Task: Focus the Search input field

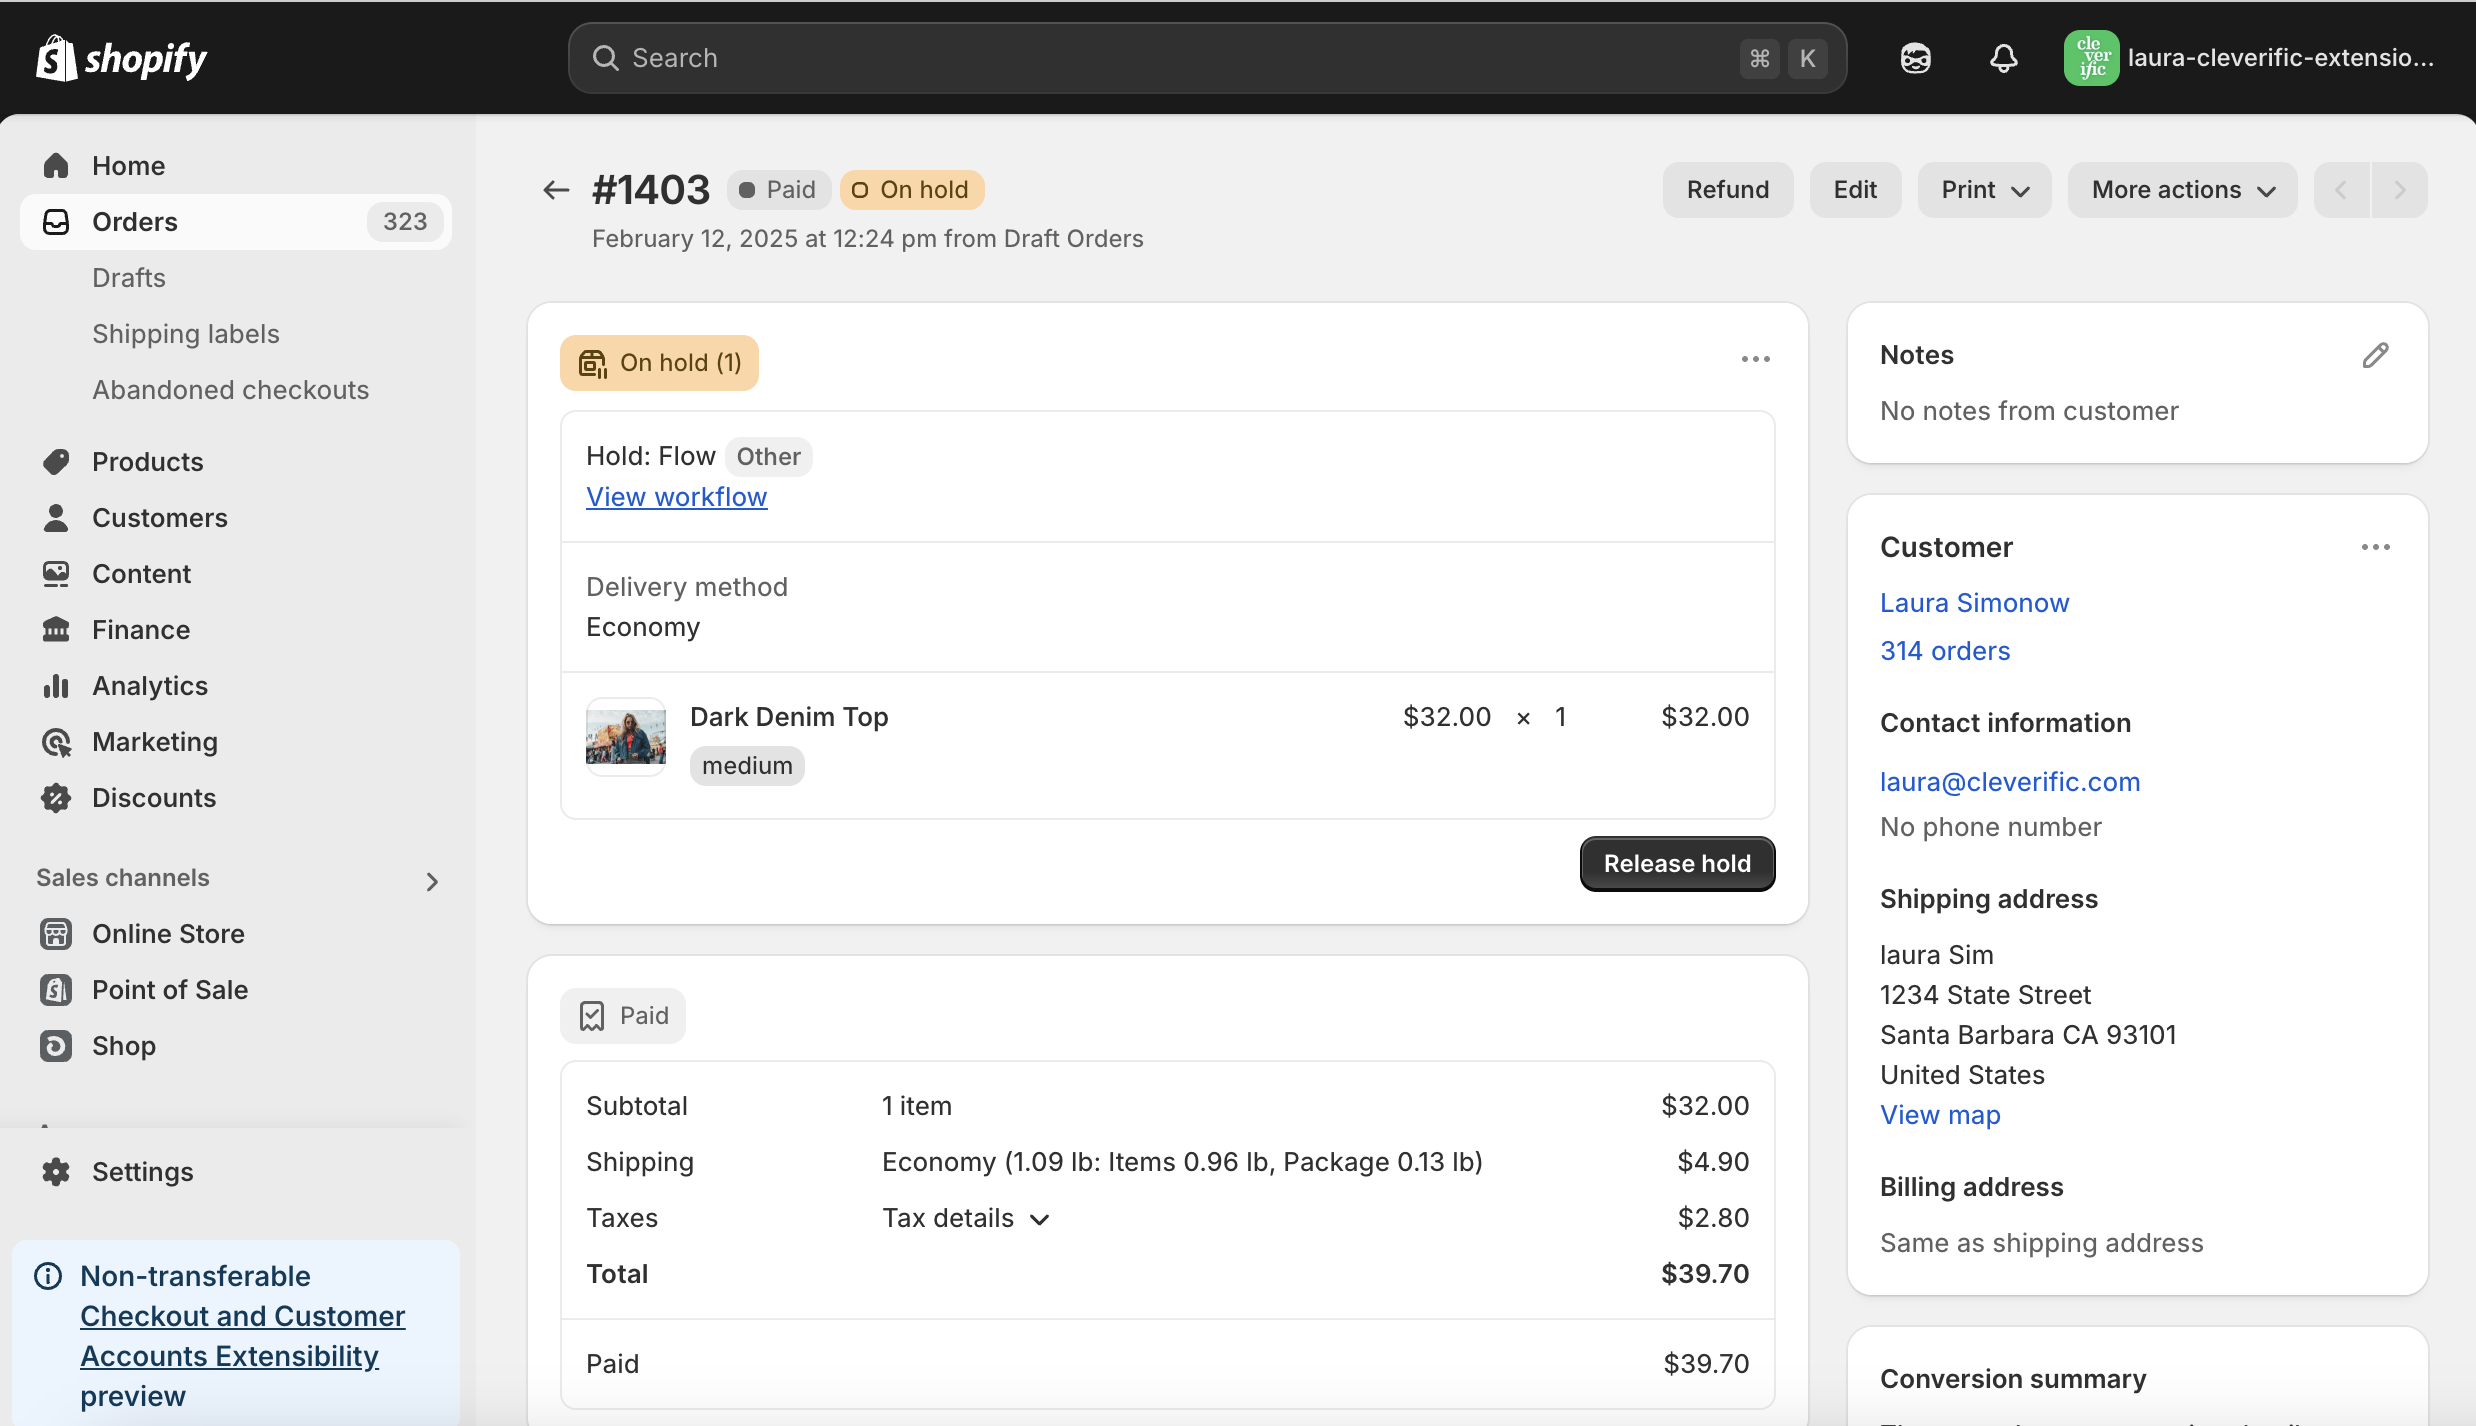Action: pos(1207,58)
